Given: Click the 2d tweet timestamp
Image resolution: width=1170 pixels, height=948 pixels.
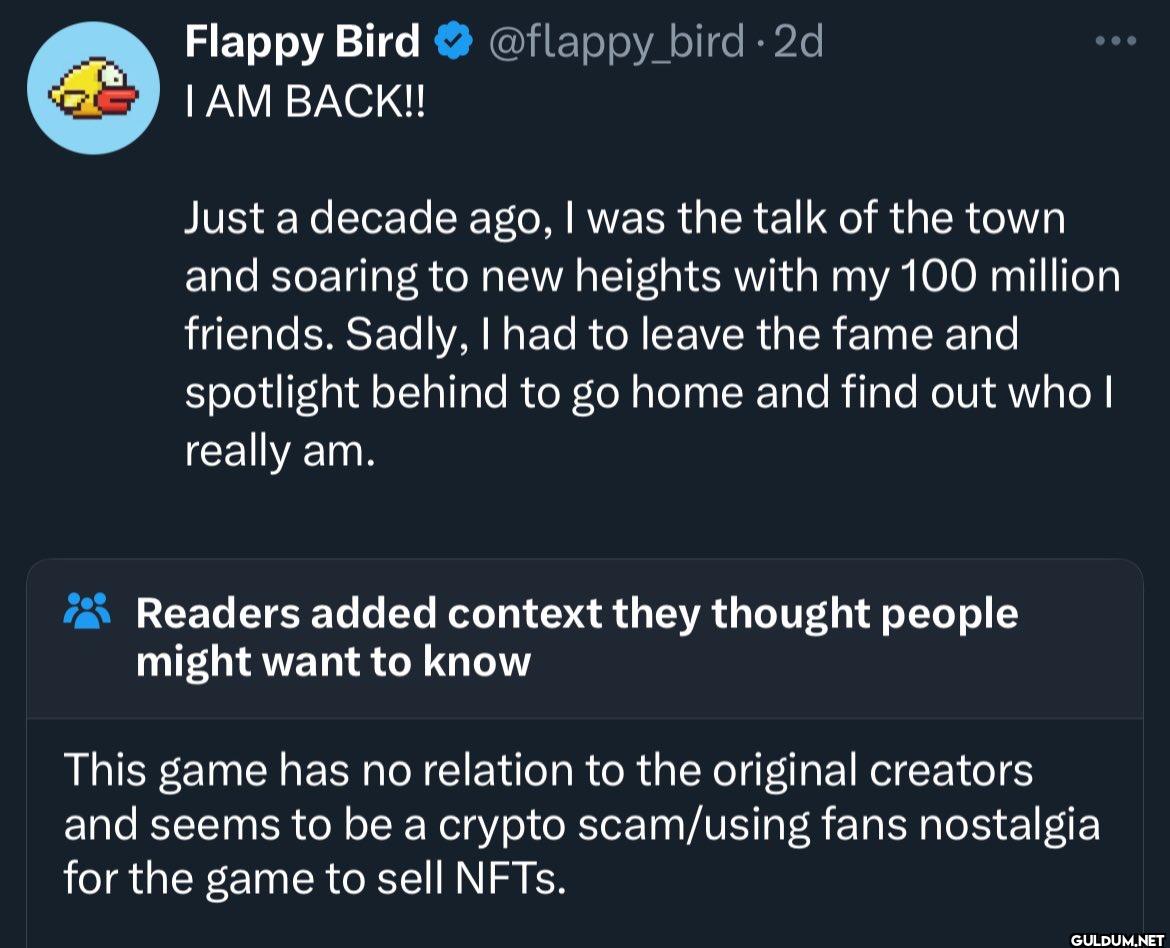Looking at the screenshot, I should coord(798,42).
